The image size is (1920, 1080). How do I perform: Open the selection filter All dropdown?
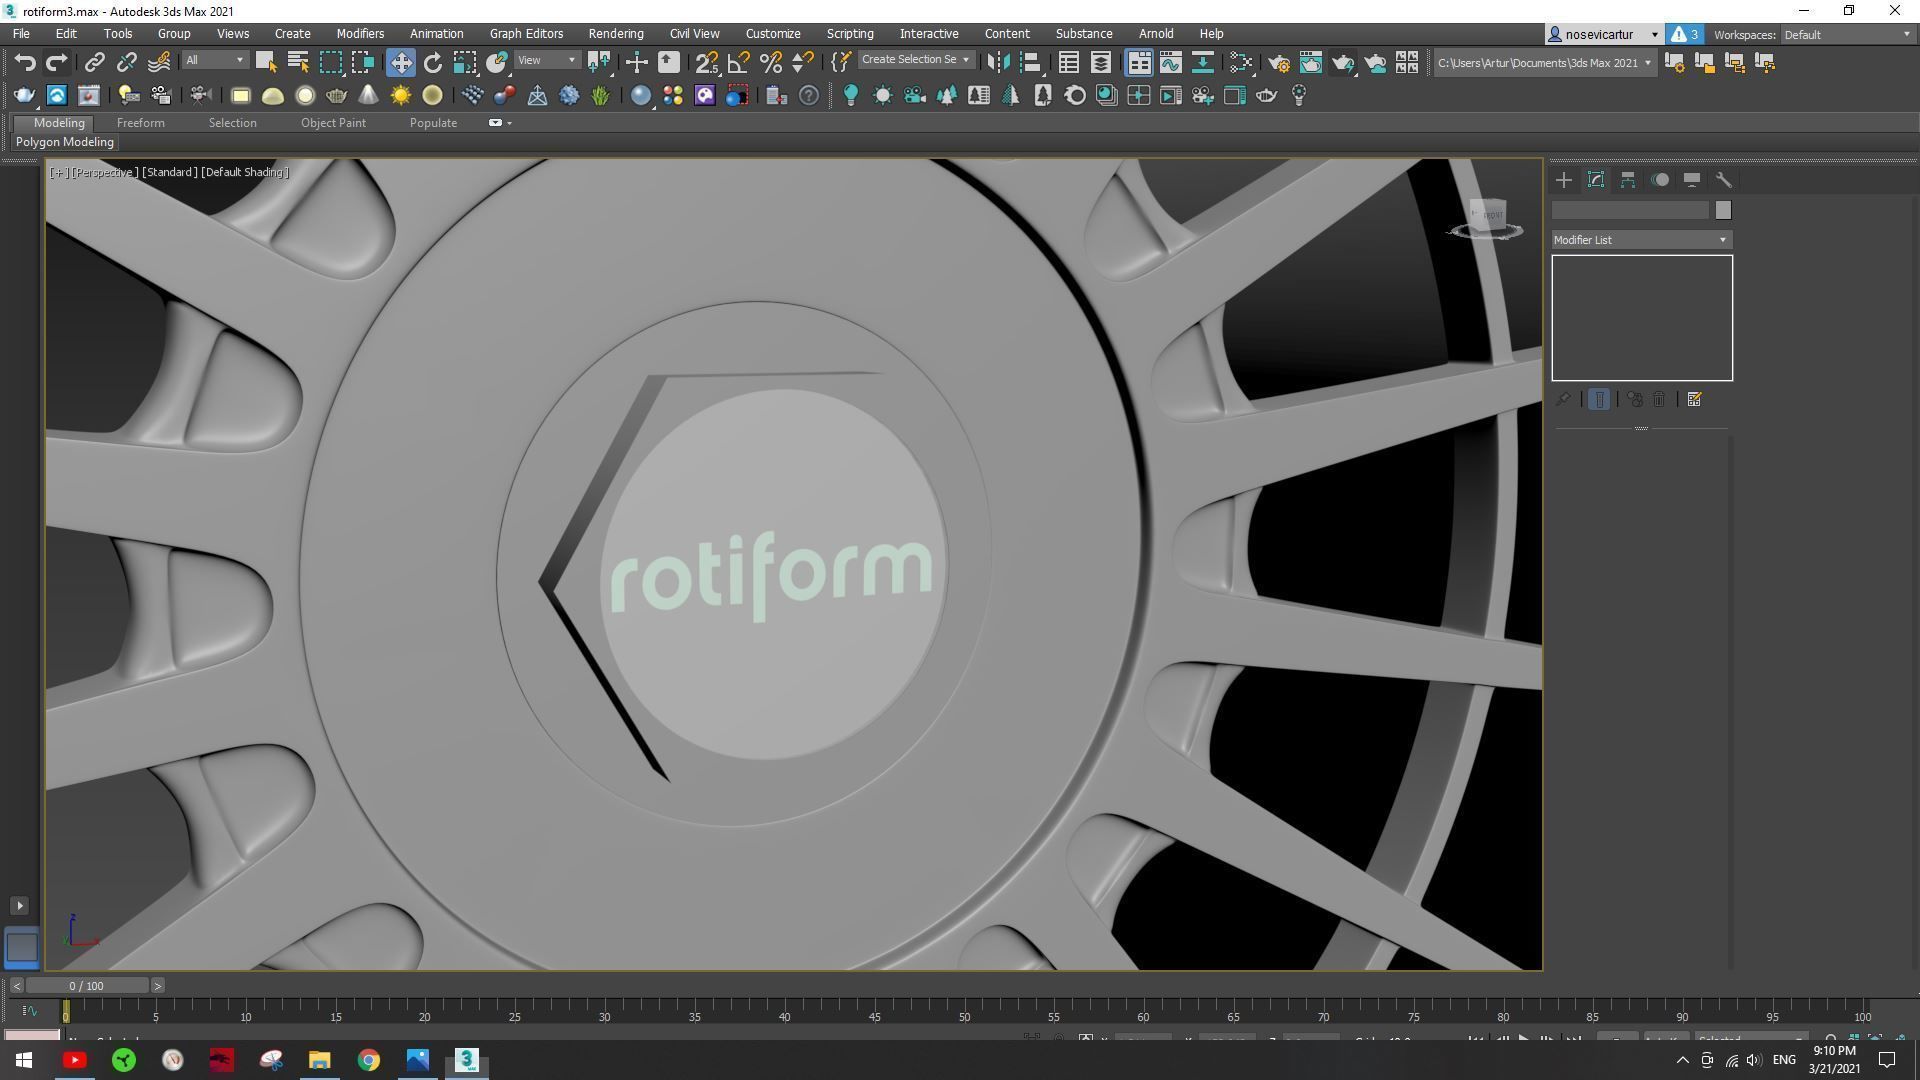click(x=214, y=60)
